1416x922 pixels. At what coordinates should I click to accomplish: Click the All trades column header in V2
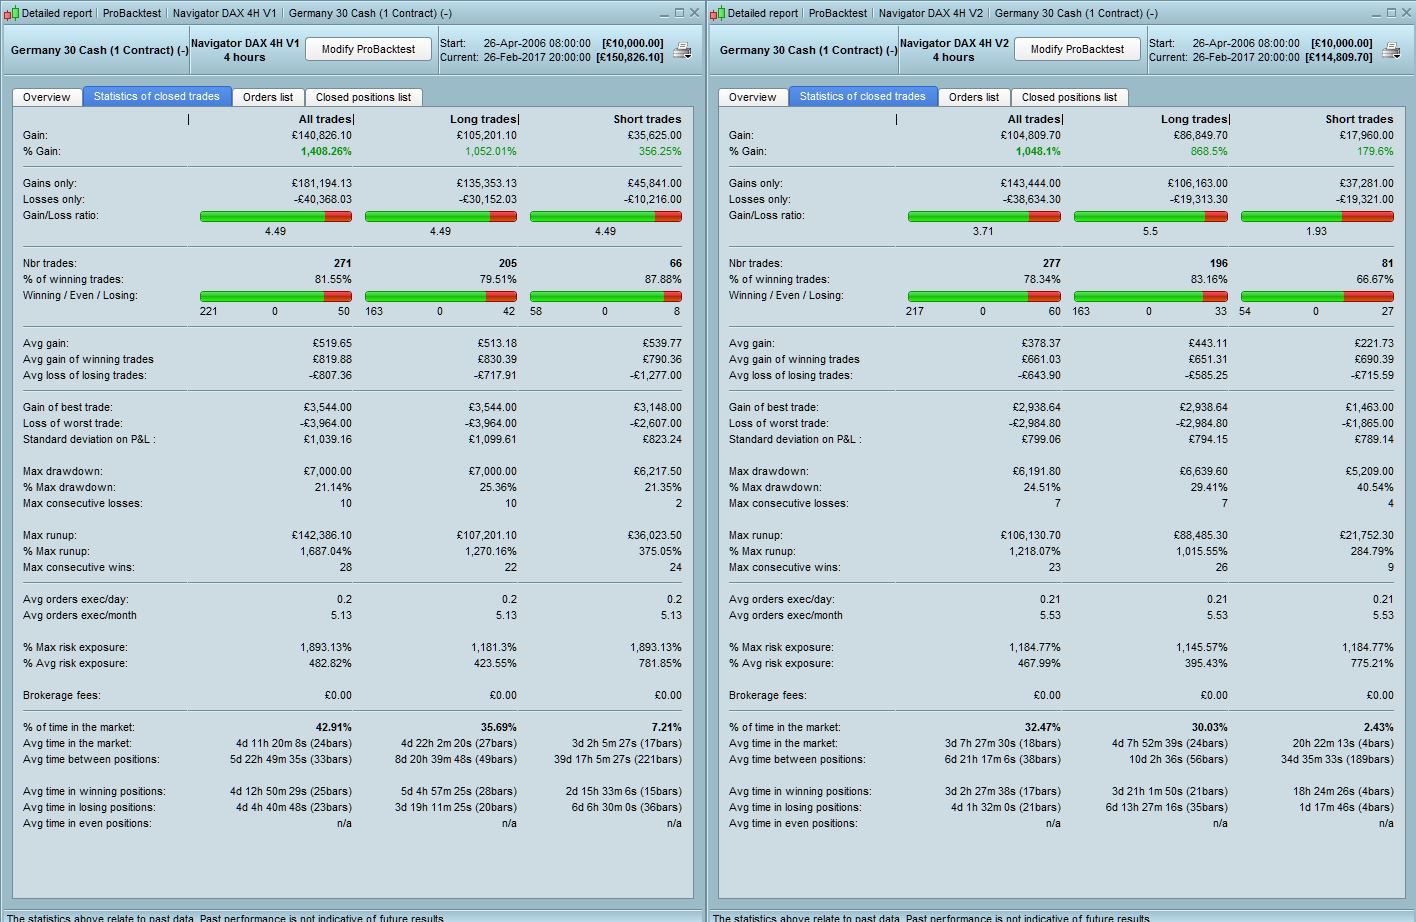click(1034, 119)
